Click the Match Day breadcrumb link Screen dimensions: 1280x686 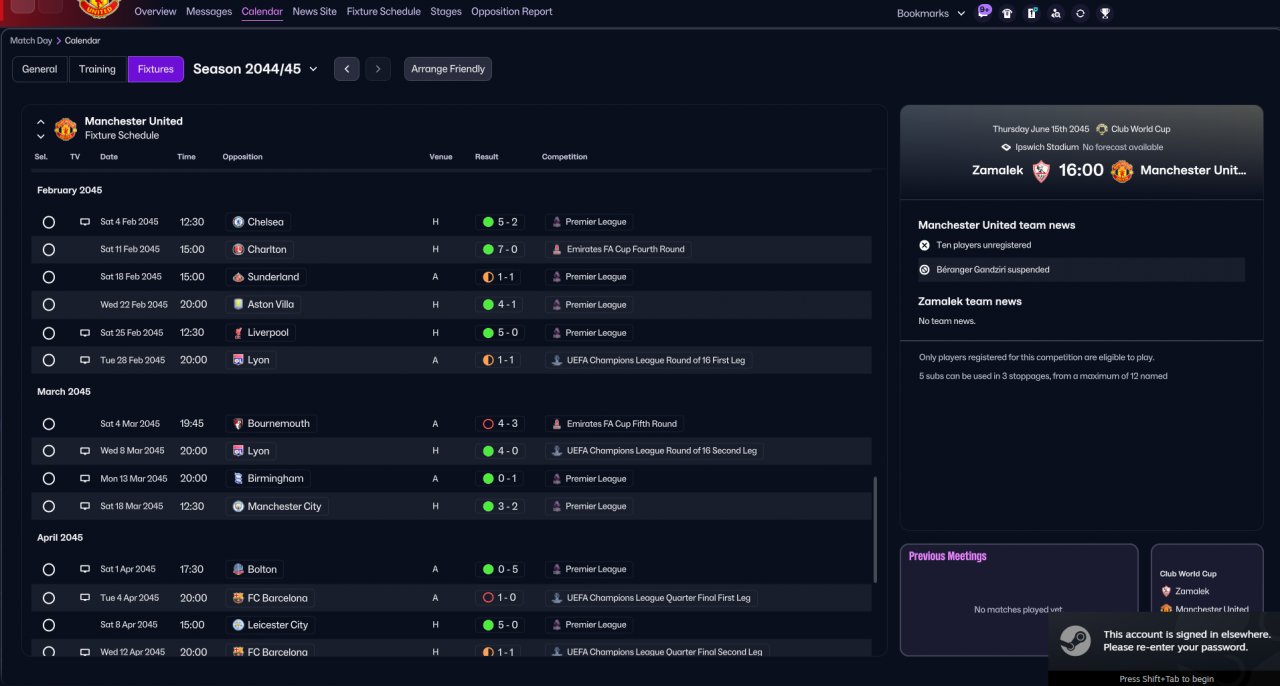pos(31,41)
